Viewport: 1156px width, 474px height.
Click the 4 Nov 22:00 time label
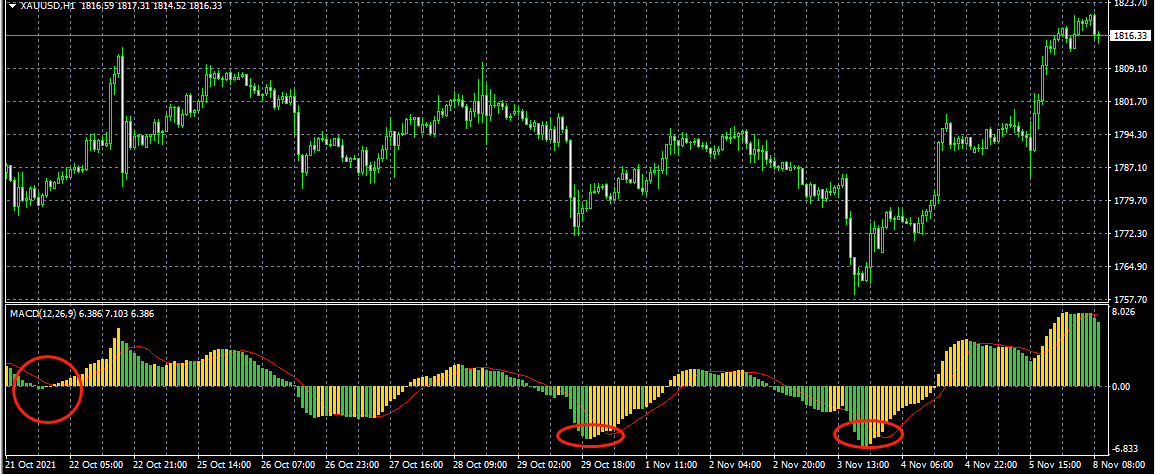pos(992,466)
